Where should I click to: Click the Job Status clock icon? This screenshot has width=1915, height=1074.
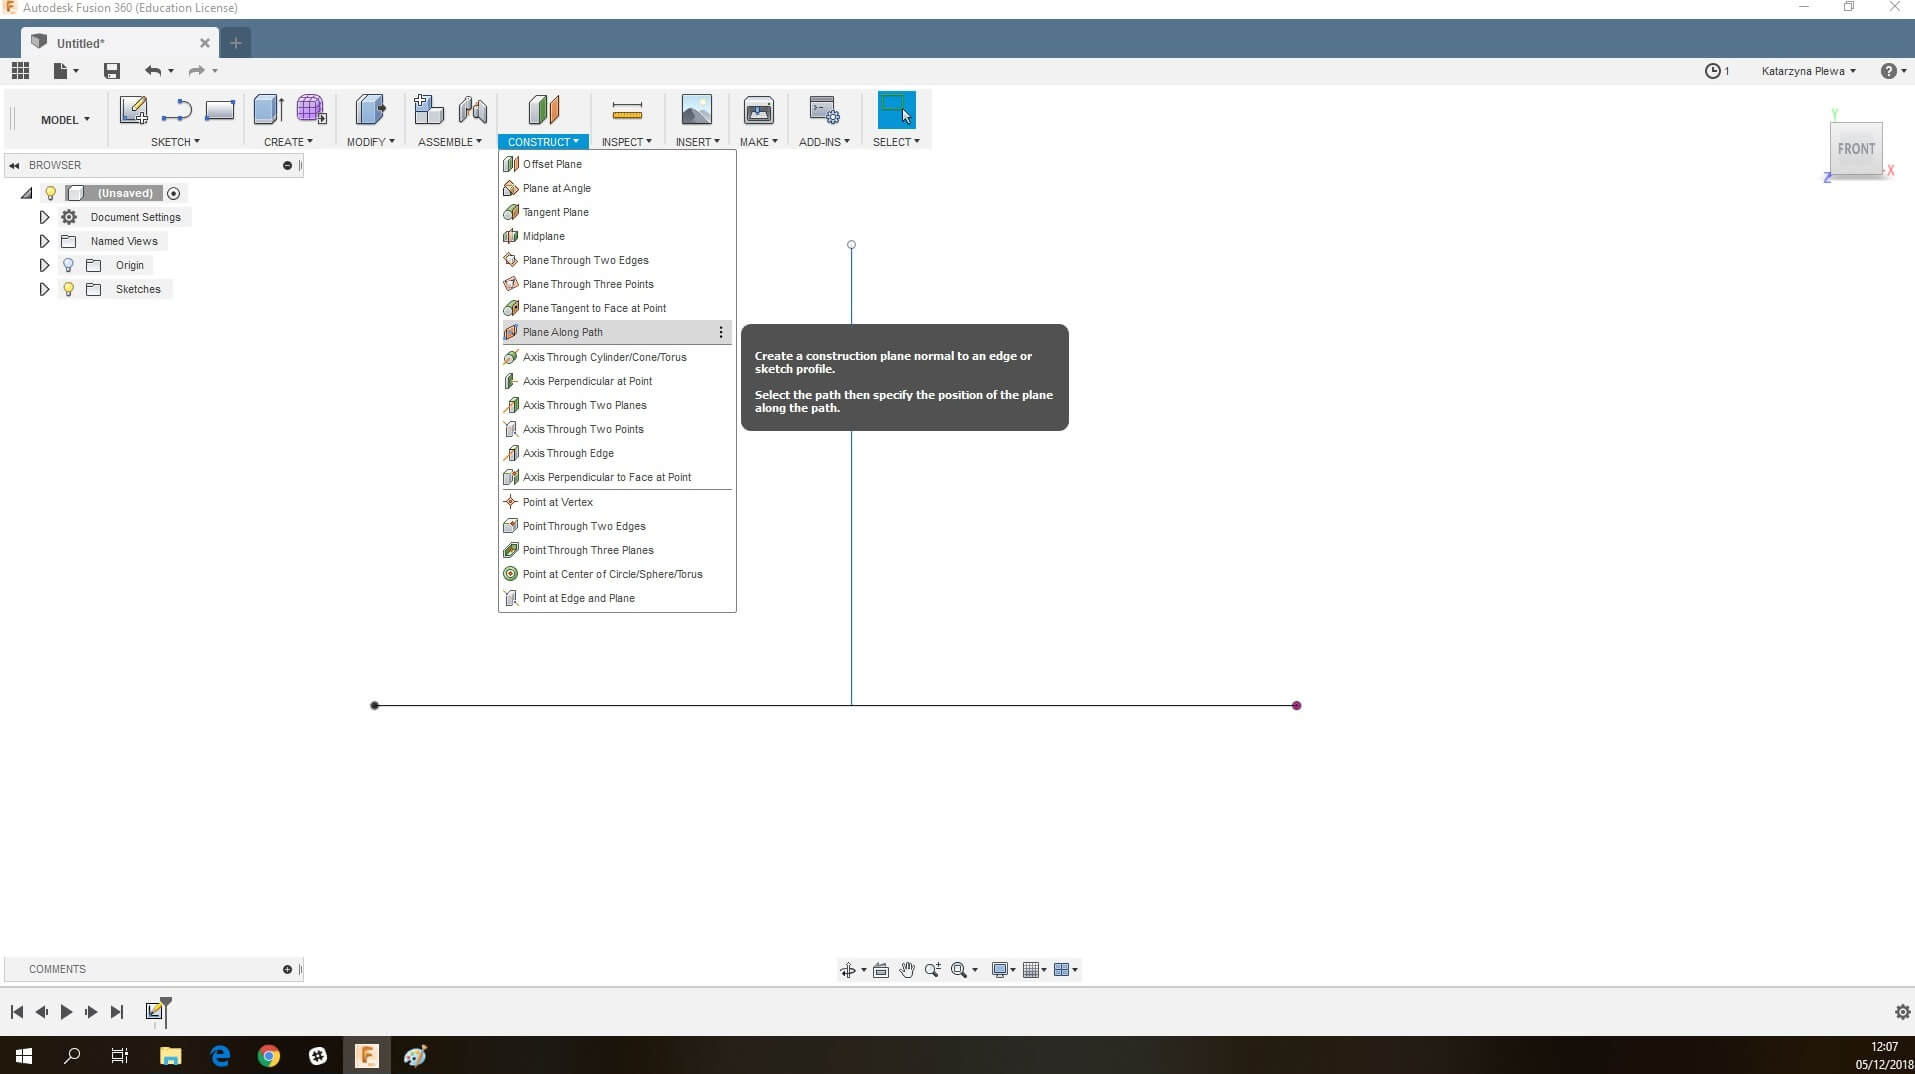pos(1712,71)
